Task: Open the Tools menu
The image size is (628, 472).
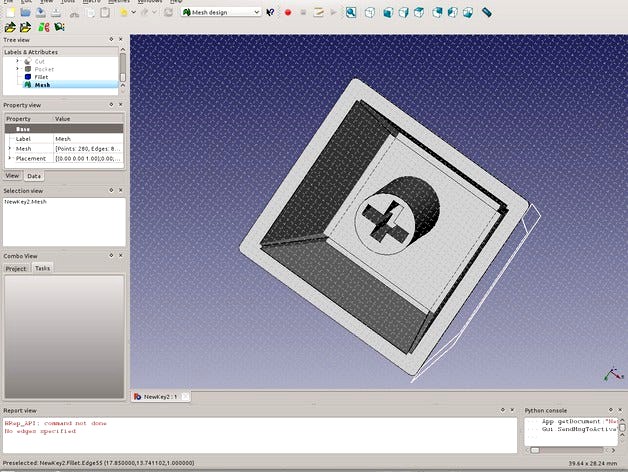Action: pyautogui.click(x=67, y=3)
